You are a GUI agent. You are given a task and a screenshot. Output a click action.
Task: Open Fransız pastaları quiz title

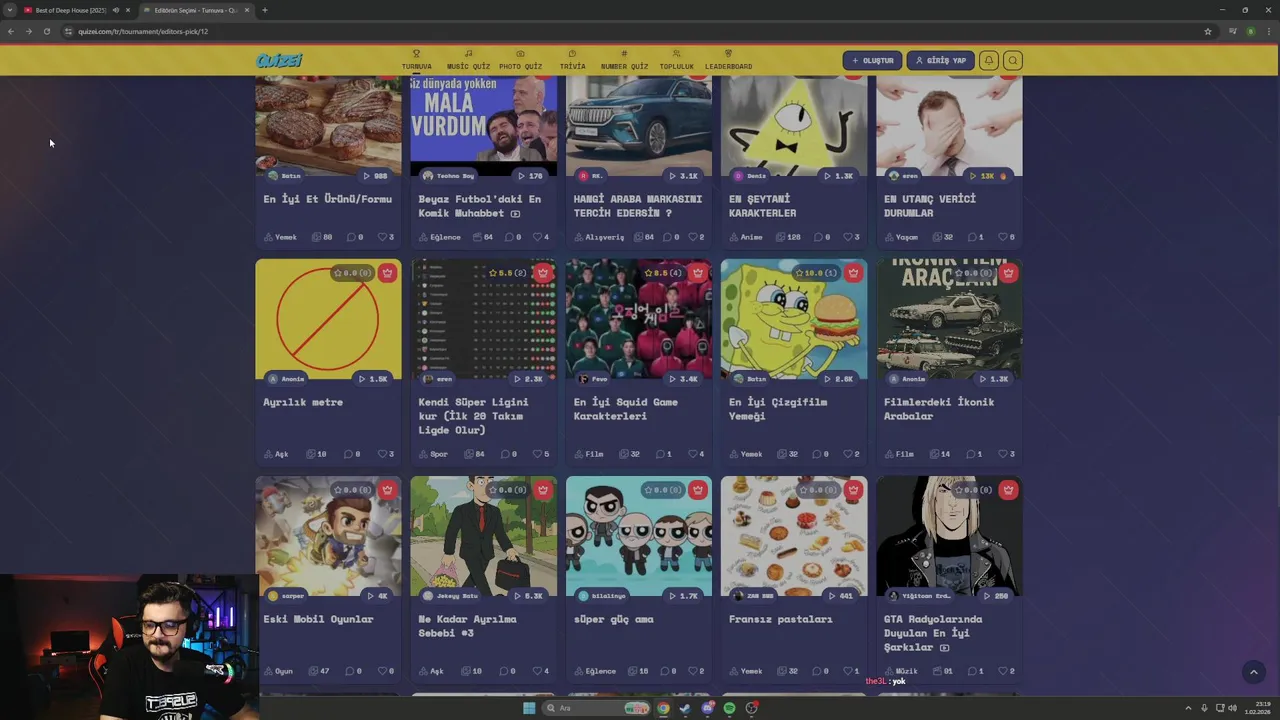pos(780,619)
